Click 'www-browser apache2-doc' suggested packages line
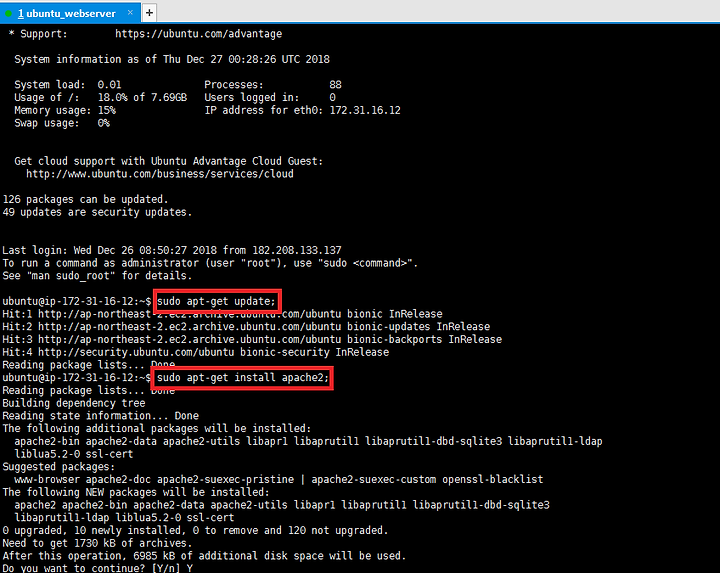Viewport: 720px width, 573px height. click(x=278, y=479)
